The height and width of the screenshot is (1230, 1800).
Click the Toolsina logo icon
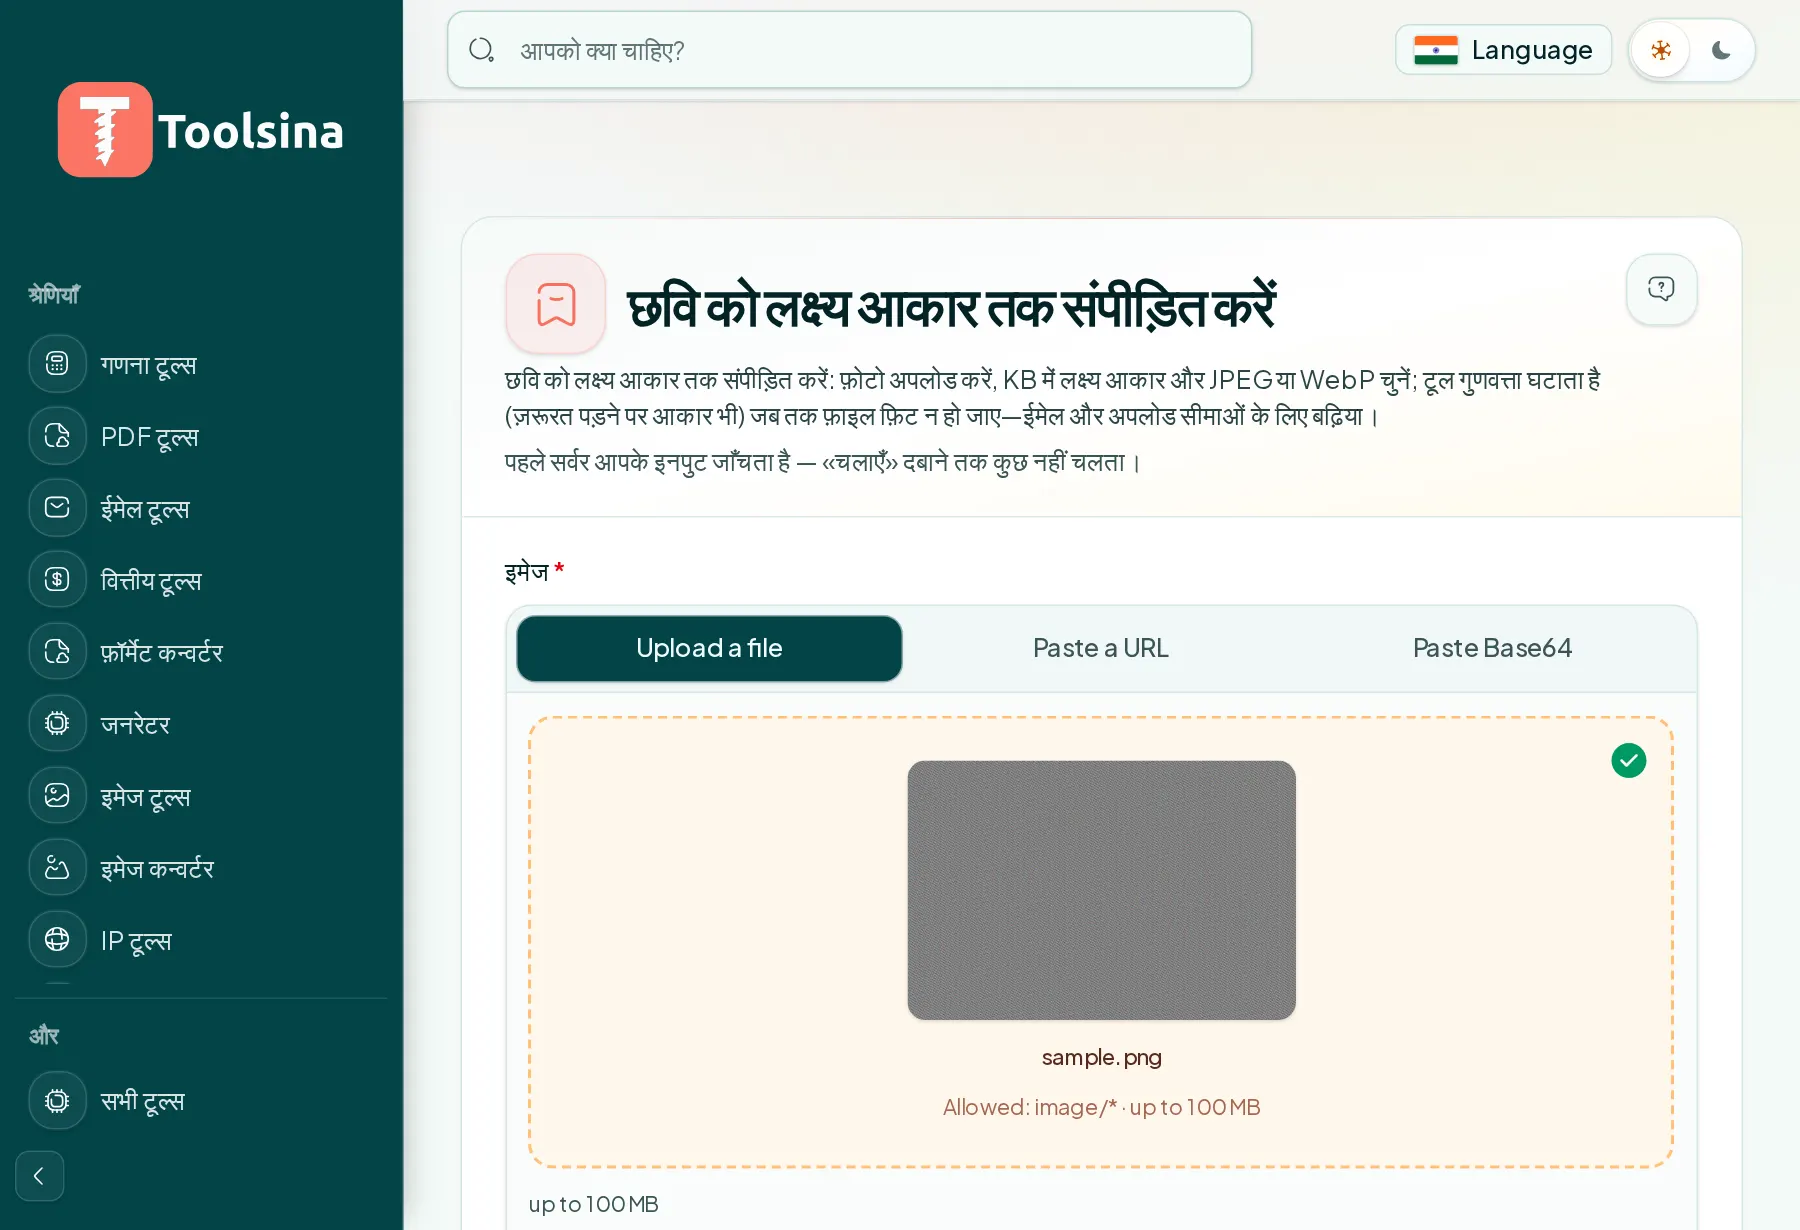tap(105, 130)
